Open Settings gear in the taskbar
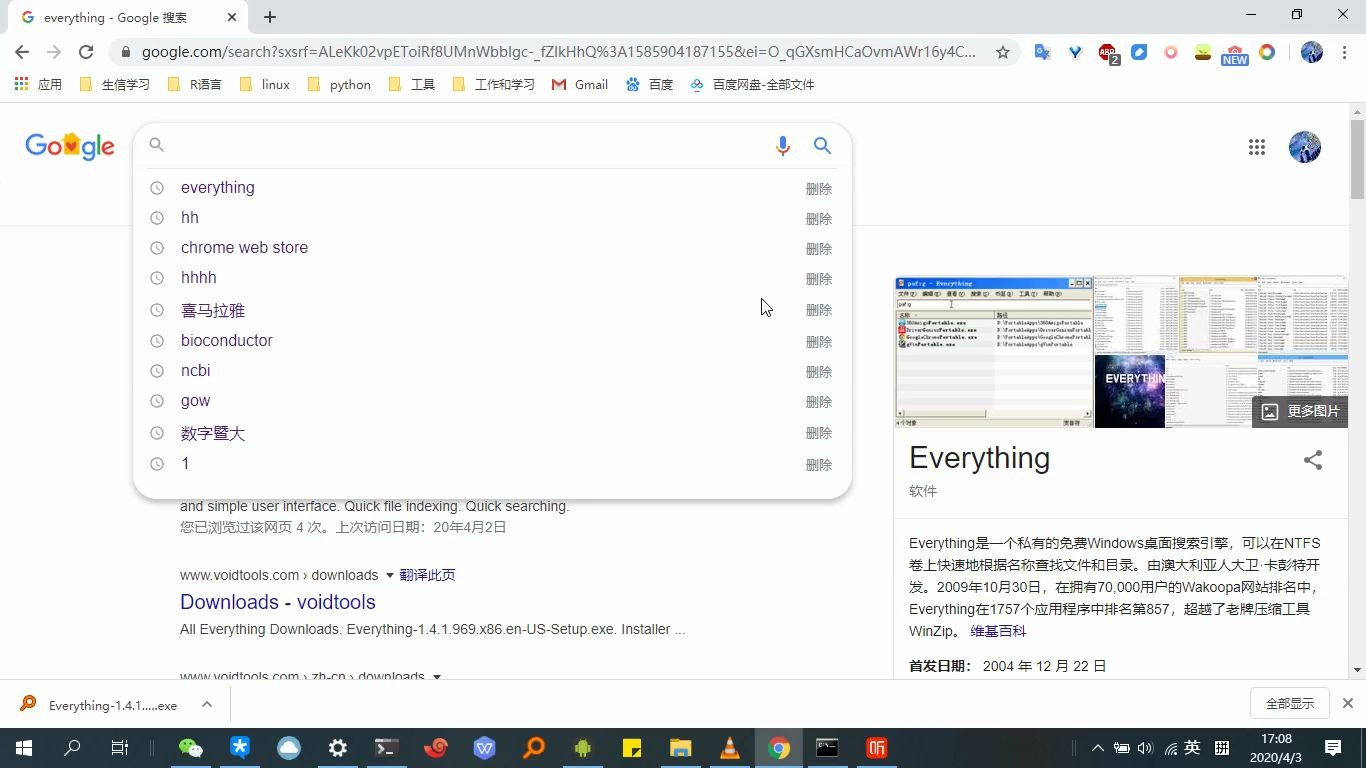 pos(338,748)
